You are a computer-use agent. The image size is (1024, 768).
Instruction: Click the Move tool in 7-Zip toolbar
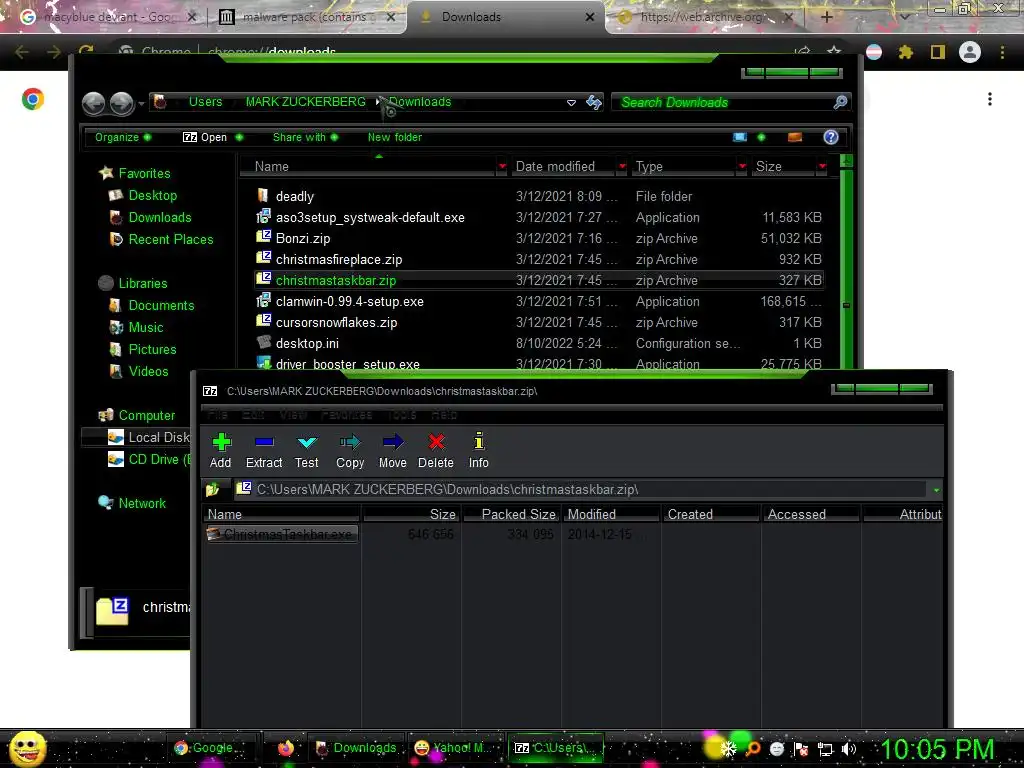392,451
